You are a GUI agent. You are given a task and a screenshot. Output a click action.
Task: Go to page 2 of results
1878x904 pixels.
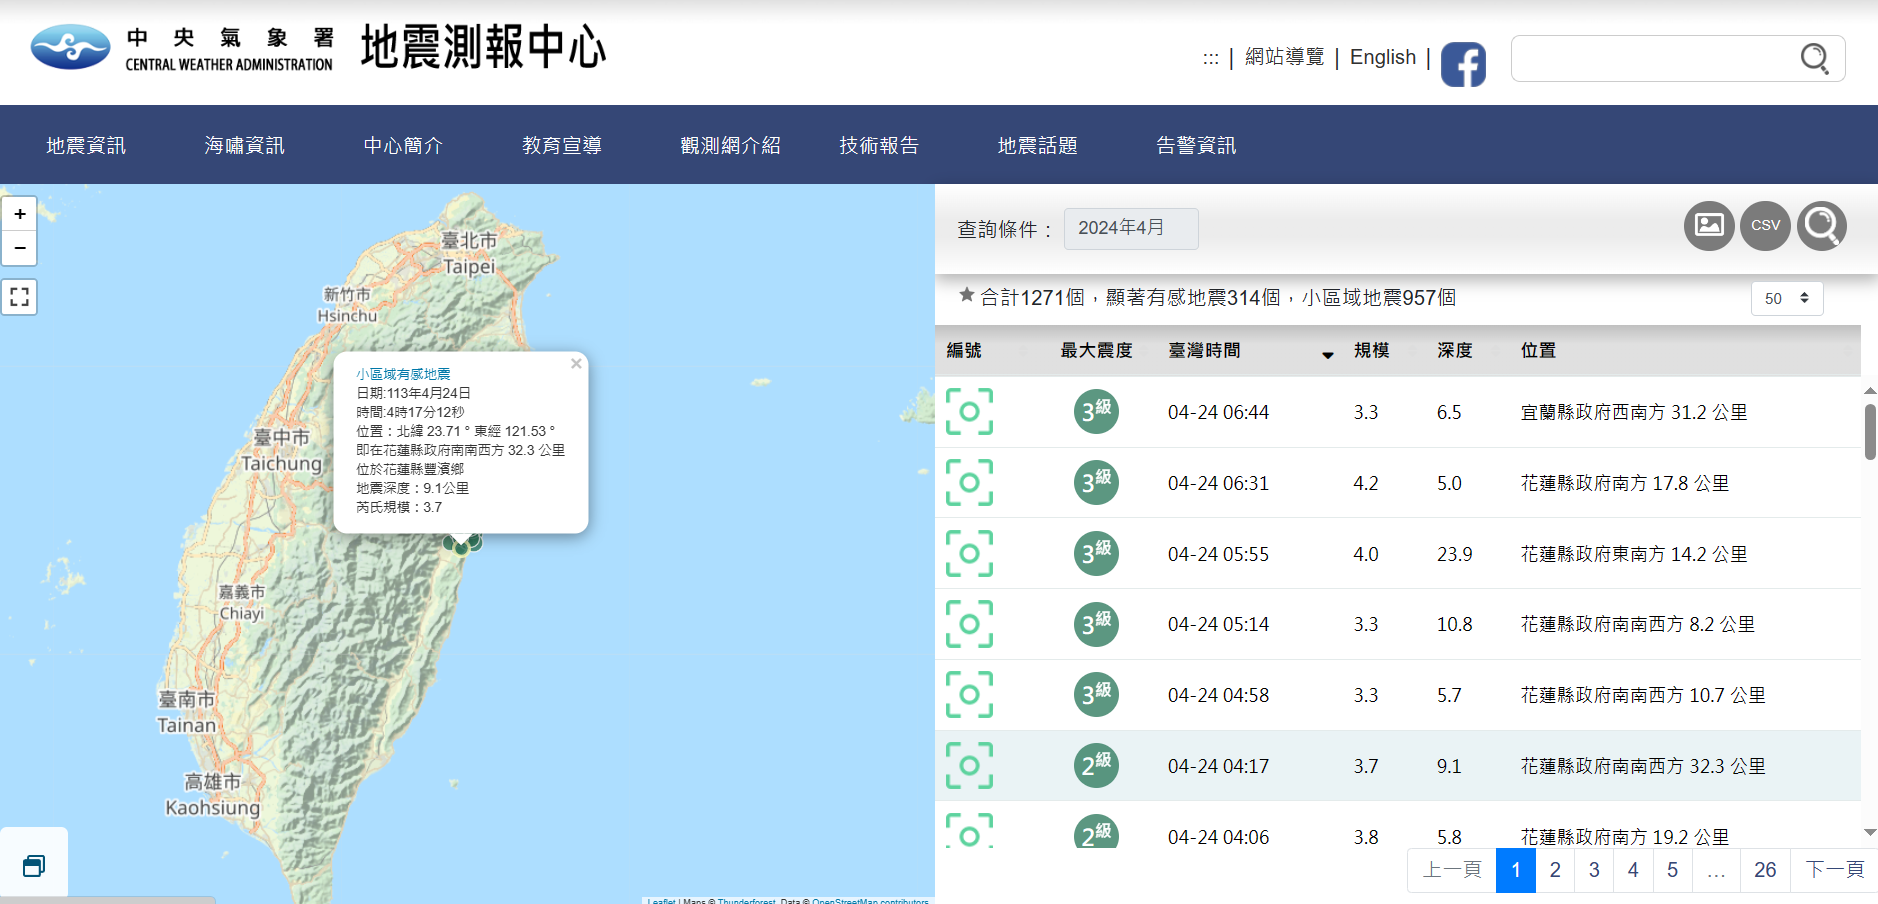(1554, 870)
